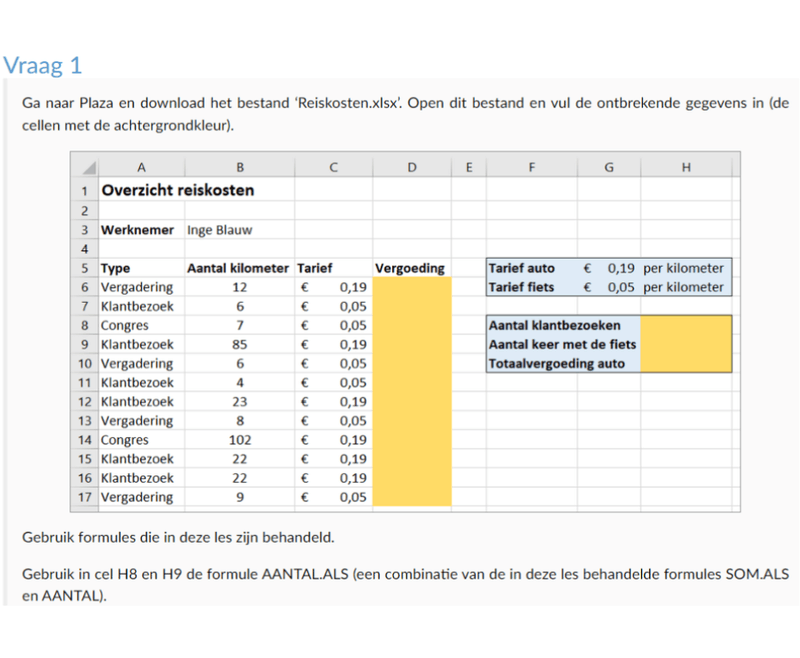Screen dimensions: 800x658
Task: Click the 'Vraag 1' heading
Action: (x=43, y=65)
